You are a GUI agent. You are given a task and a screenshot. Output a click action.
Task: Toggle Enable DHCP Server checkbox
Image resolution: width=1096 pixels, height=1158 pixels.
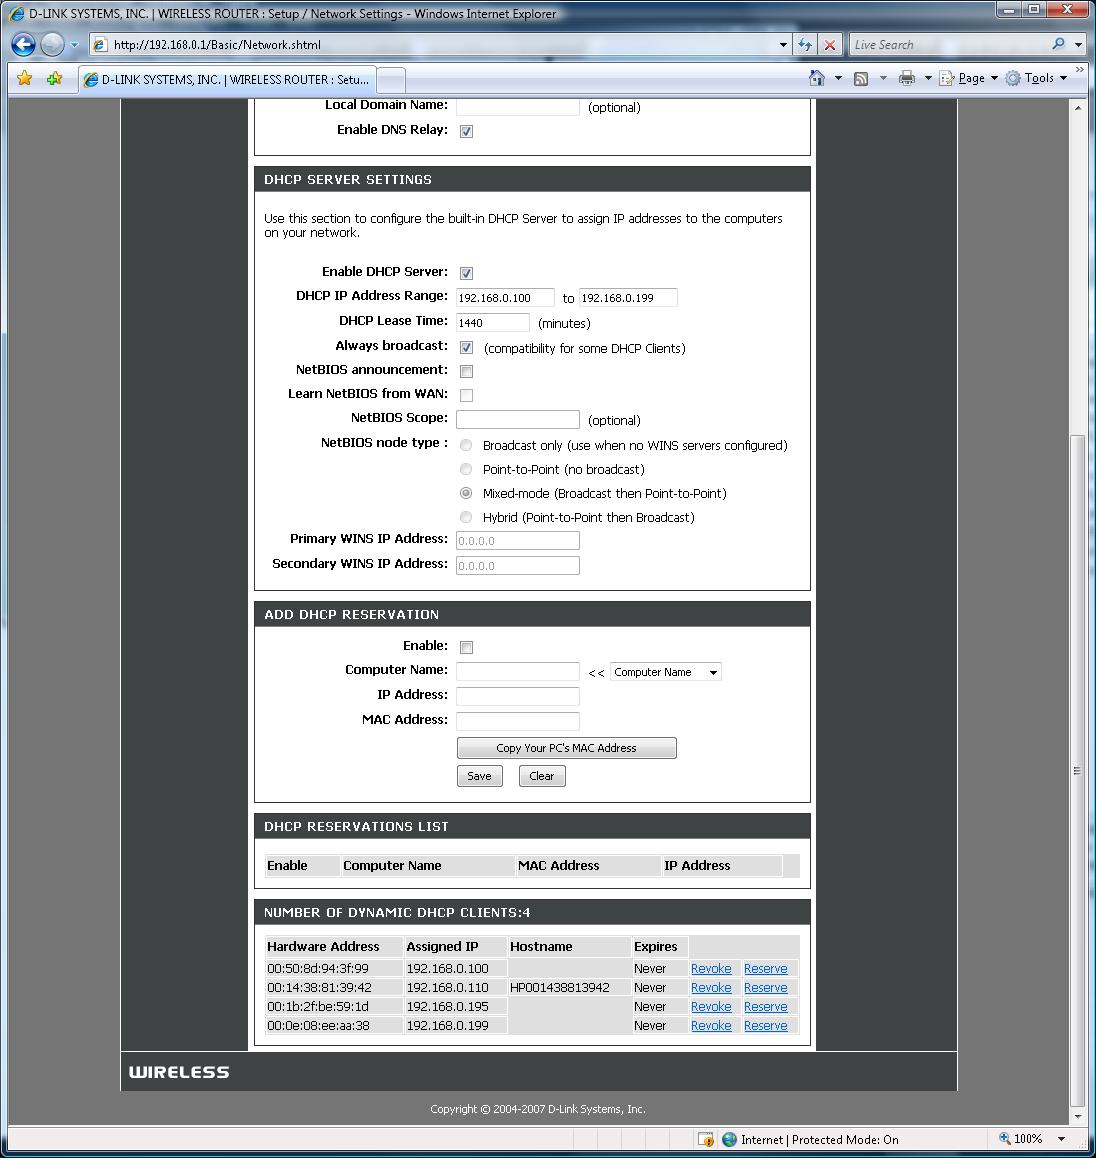(x=466, y=273)
